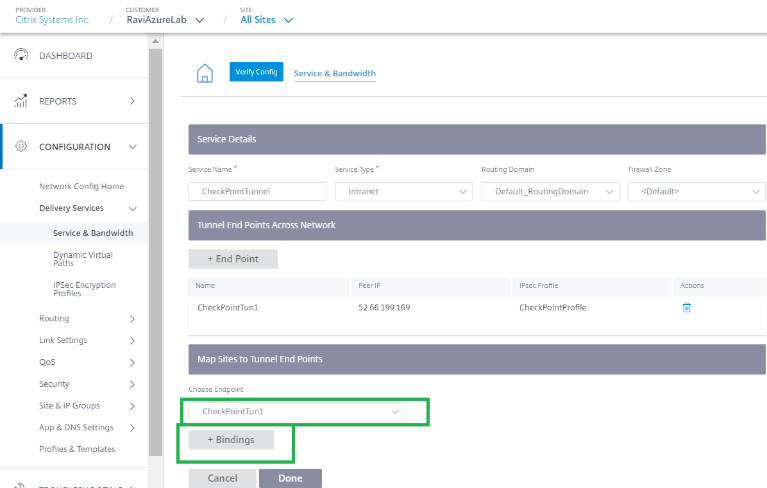The image size is (767, 488).
Task: Expand the Security submenu chevron
Action: pyautogui.click(x=132, y=384)
